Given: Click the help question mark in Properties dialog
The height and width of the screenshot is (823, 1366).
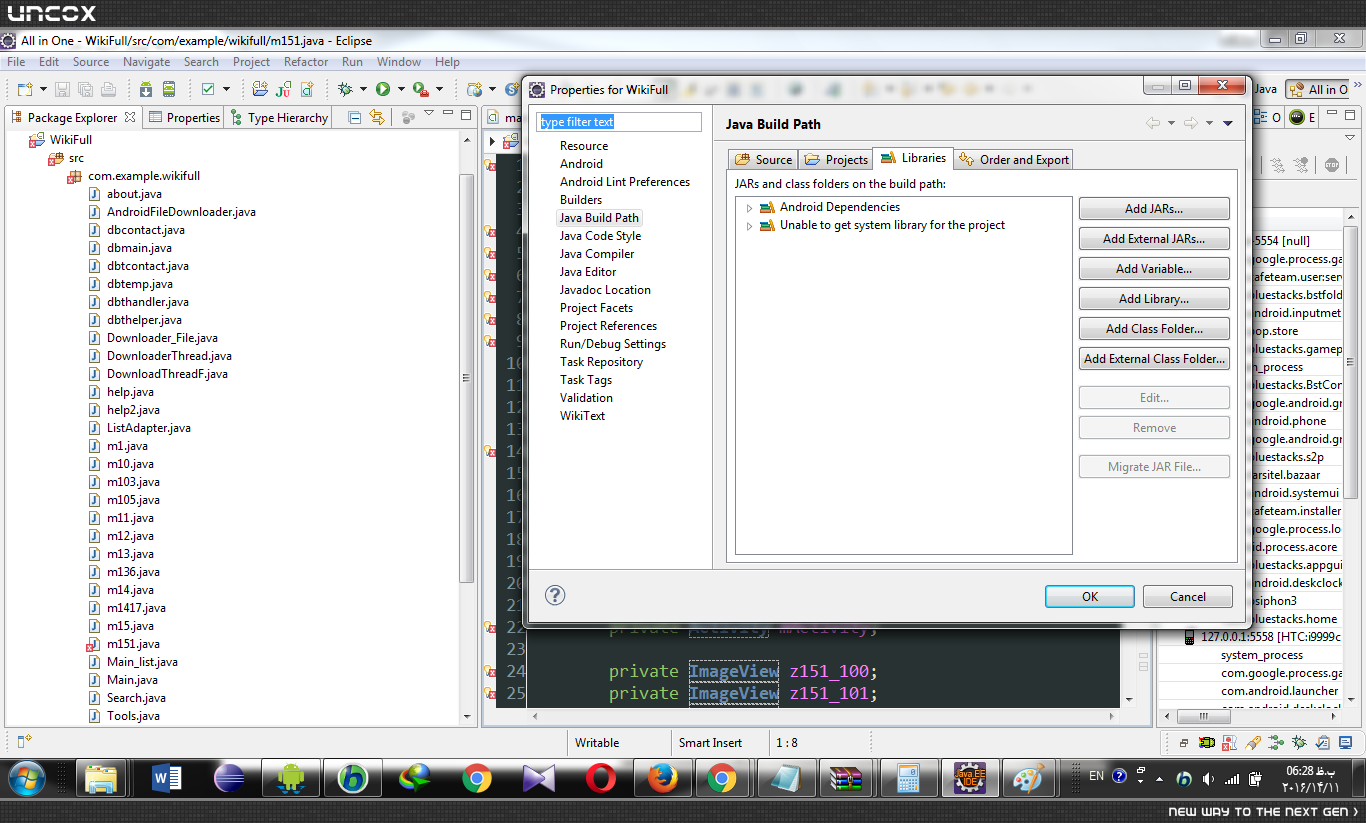Looking at the screenshot, I should pyautogui.click(x=555, y=596).
